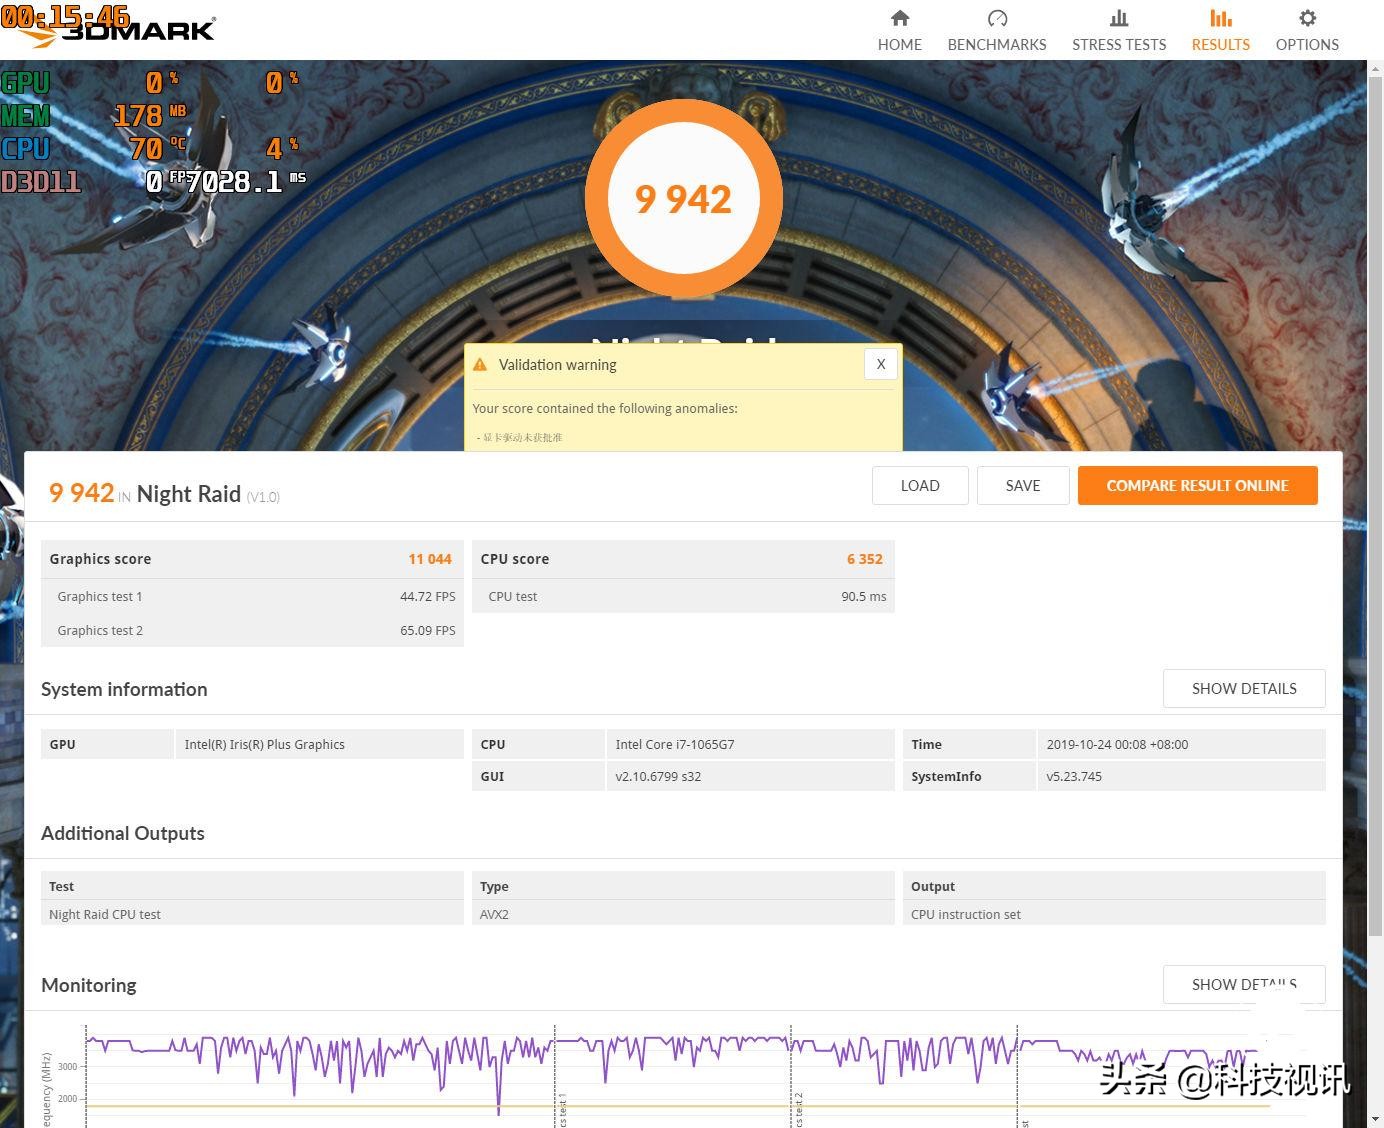Screen dimensions: 1384x1128
Task: Click the orange Results bar-chart icon
Action: pyautogui.click(x=1220, y=17)
